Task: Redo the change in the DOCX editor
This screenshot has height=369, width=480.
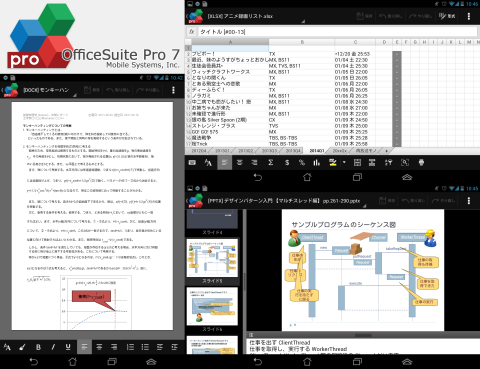Action: 147,90
